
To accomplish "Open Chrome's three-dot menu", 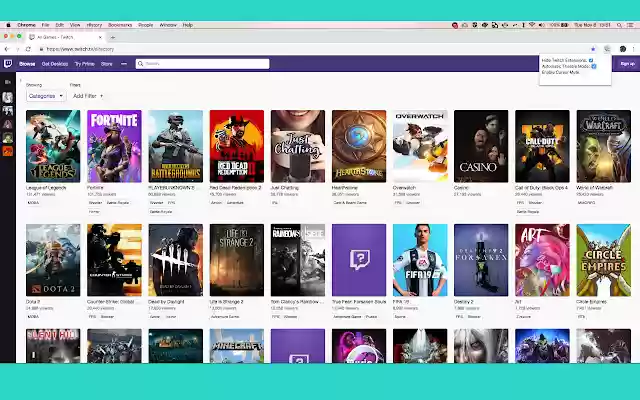I will [x=633, y=49].
